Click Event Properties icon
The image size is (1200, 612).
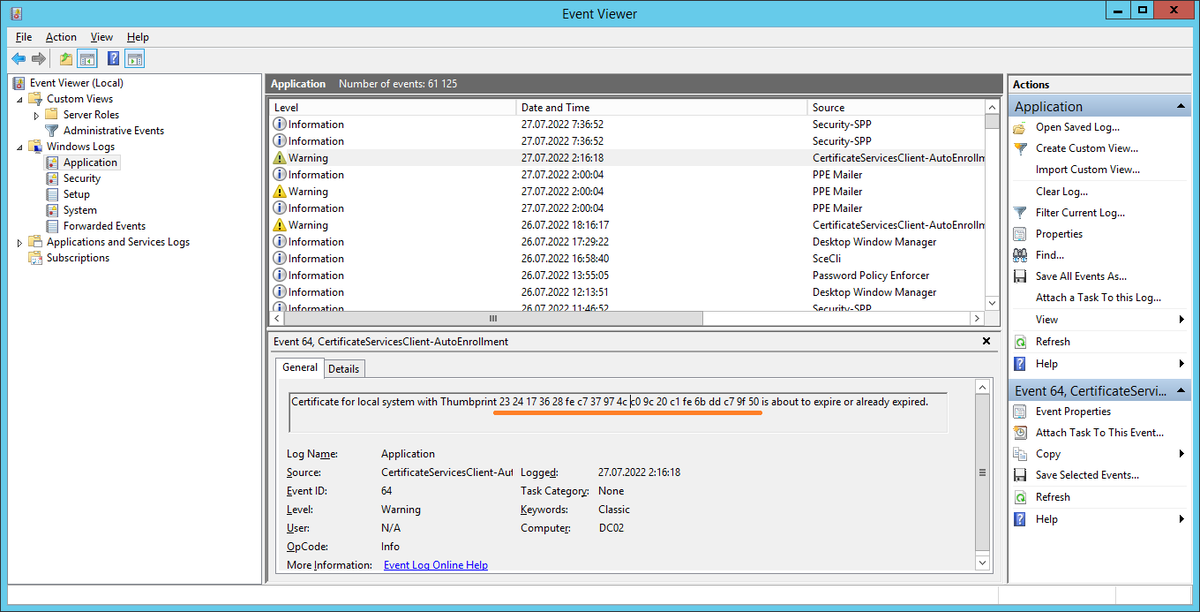tap(1020, 411)
